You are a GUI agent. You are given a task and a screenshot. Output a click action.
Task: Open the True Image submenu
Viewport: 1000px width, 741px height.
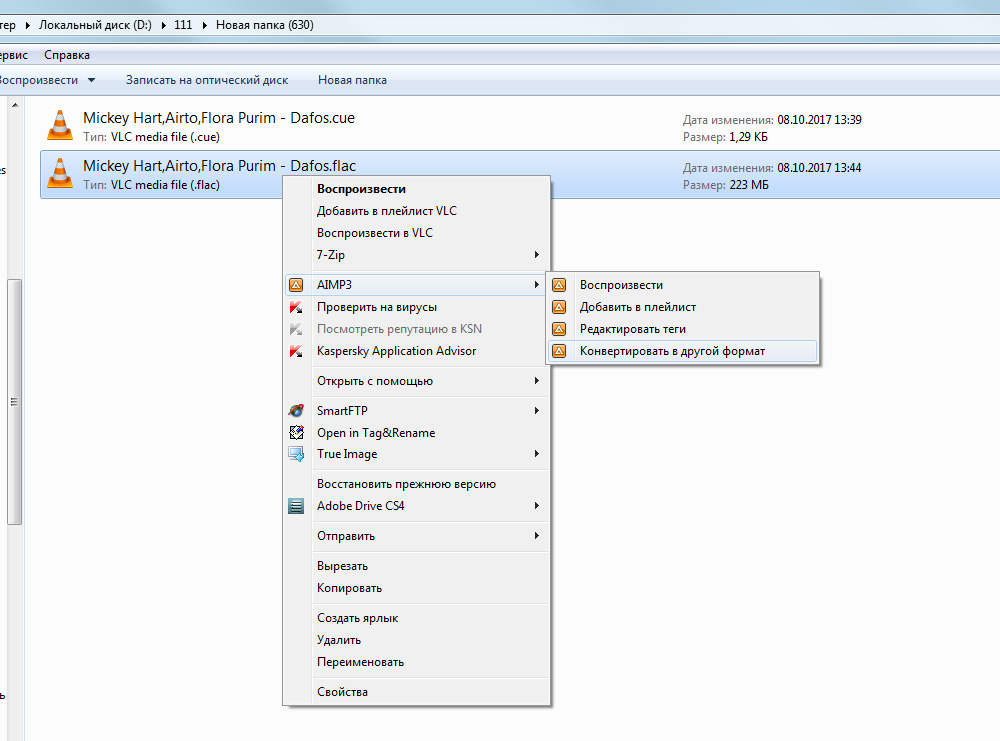416,454
